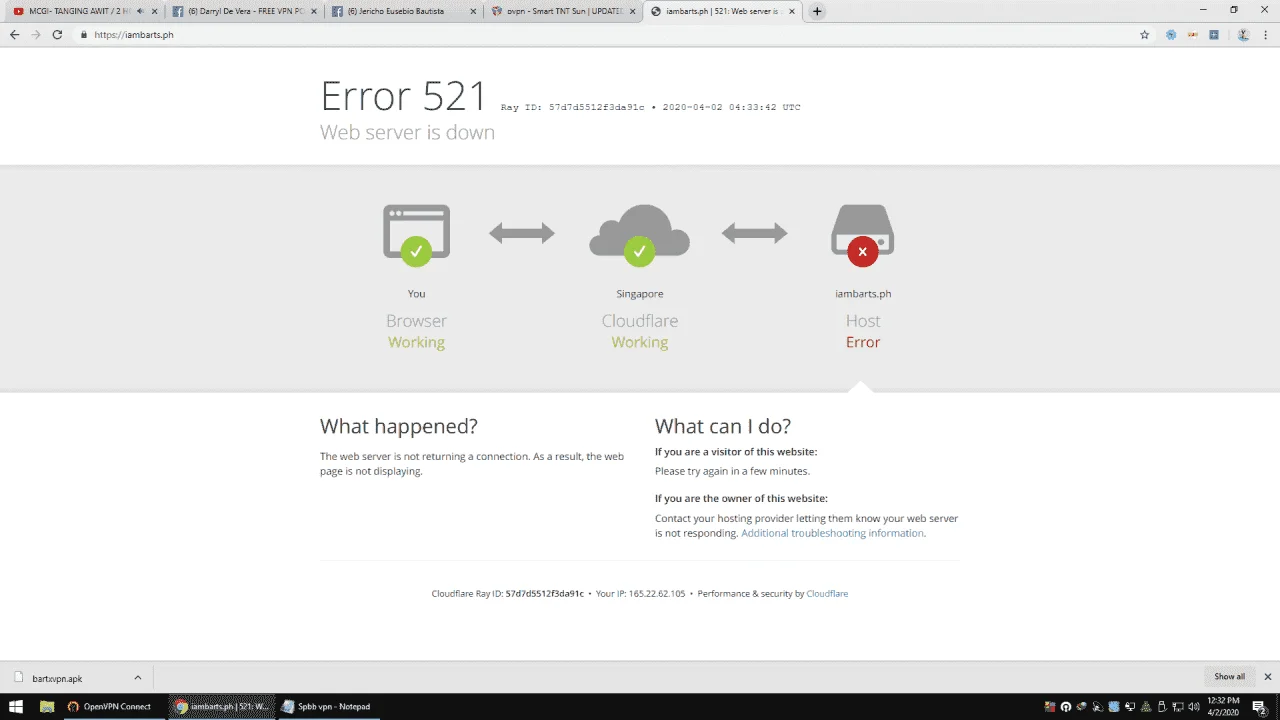This screenshot has height=720, width=1280.
Task: Open downloaded bart.vpn.apk file
Action: [x=57, y=678]
